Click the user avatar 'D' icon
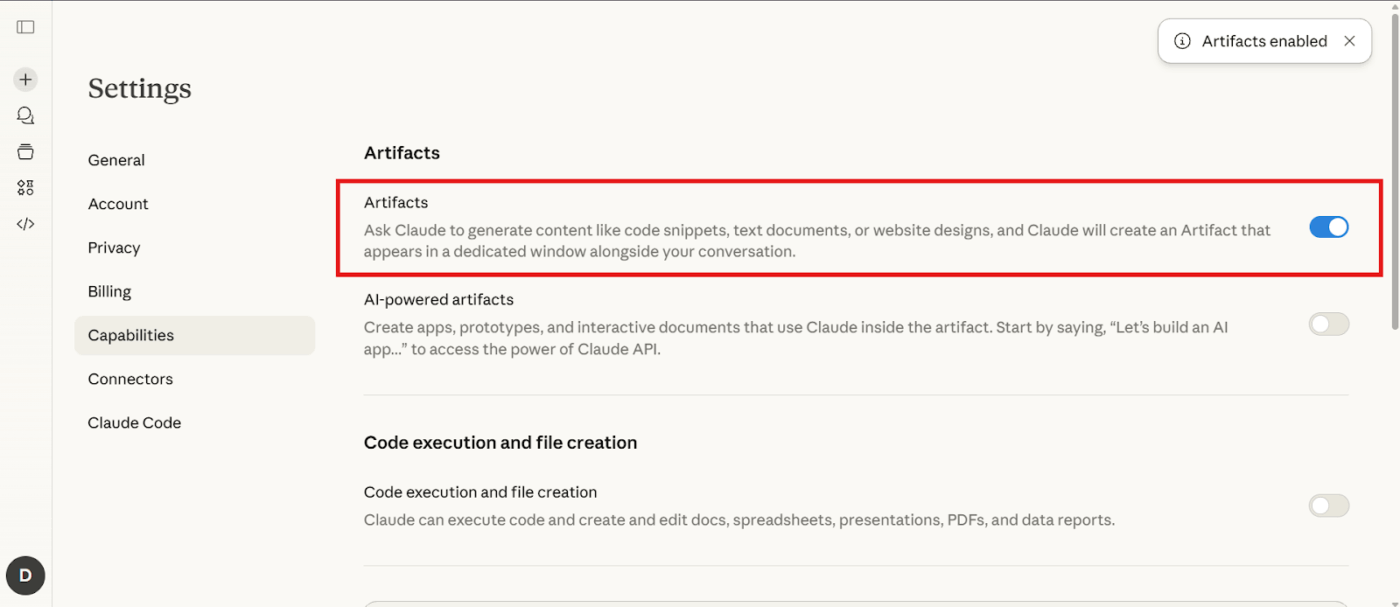The height and width of the screenshot is (607, 1400). 26,575
